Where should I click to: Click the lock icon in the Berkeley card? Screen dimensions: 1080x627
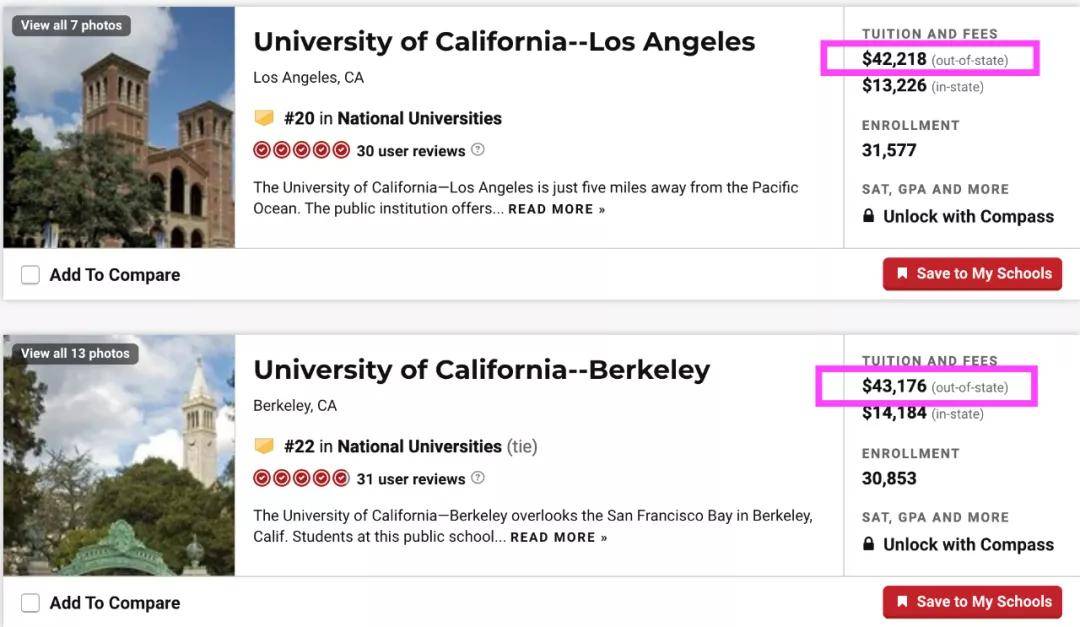[x=868, y=544]
